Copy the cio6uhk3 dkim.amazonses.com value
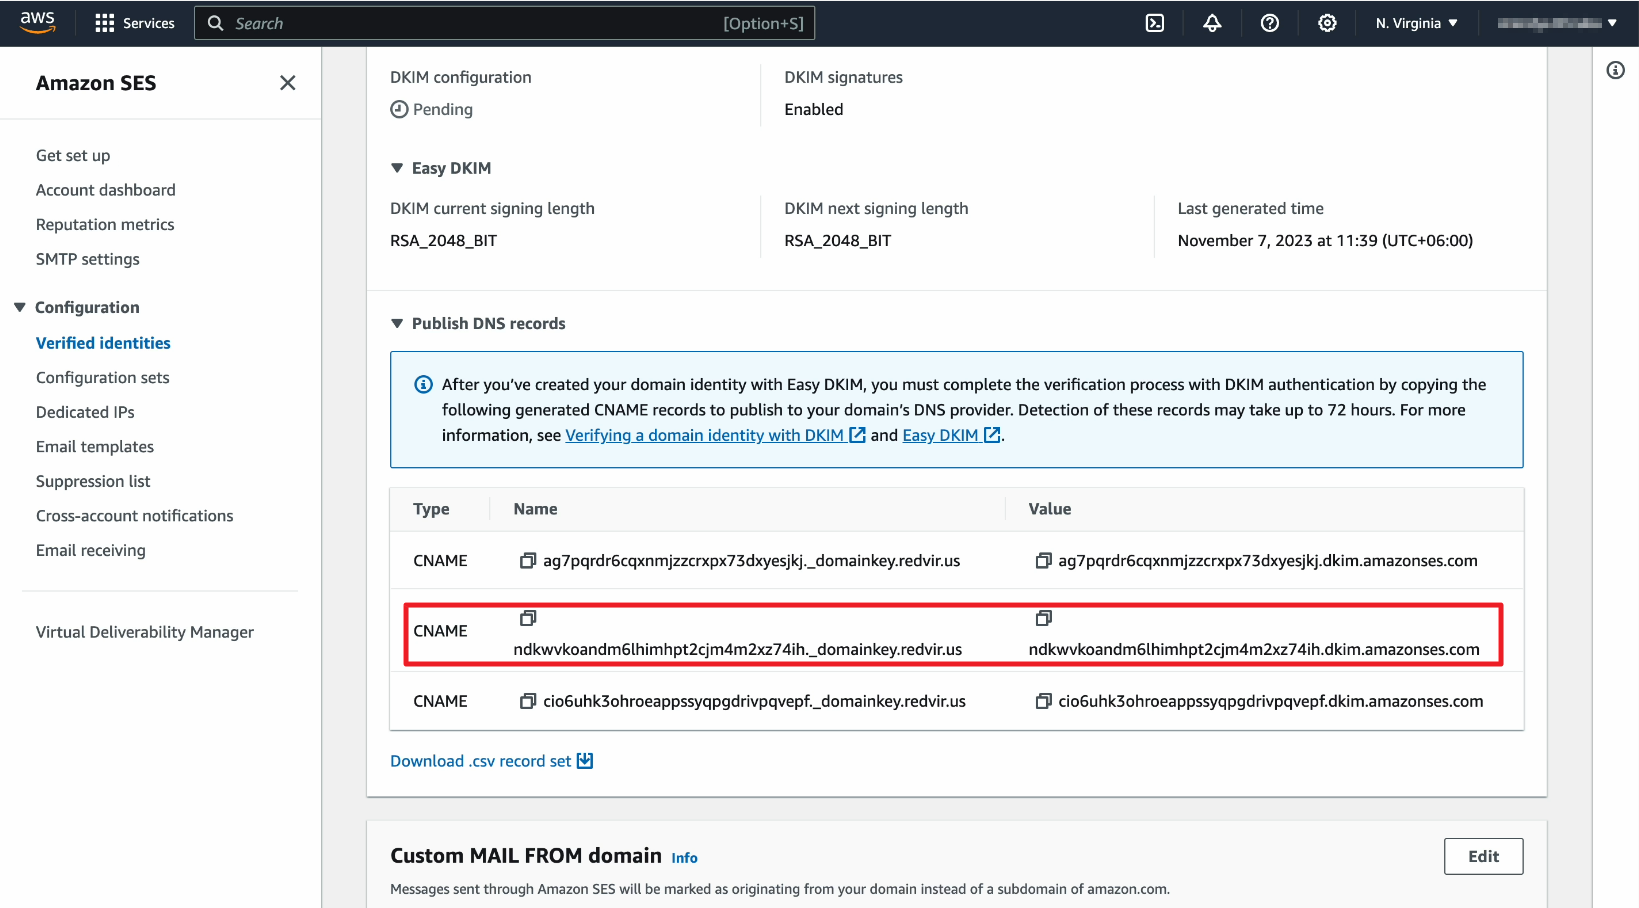The image size is (1639, 908). tap(1043, 702)
